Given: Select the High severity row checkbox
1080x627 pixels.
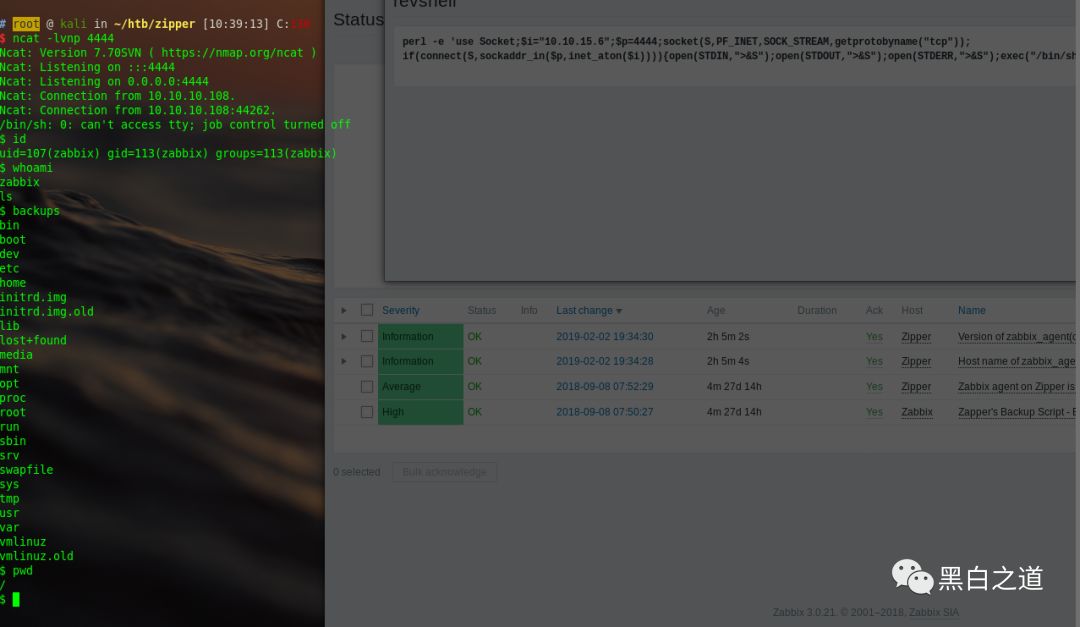Looking at the screenshot, I should (x=367, y=412).
